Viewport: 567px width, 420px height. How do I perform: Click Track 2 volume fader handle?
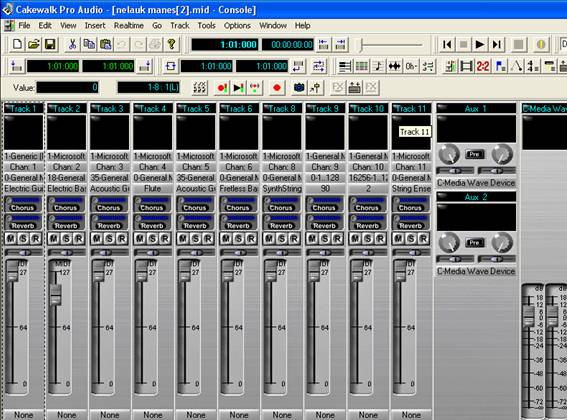55,295
